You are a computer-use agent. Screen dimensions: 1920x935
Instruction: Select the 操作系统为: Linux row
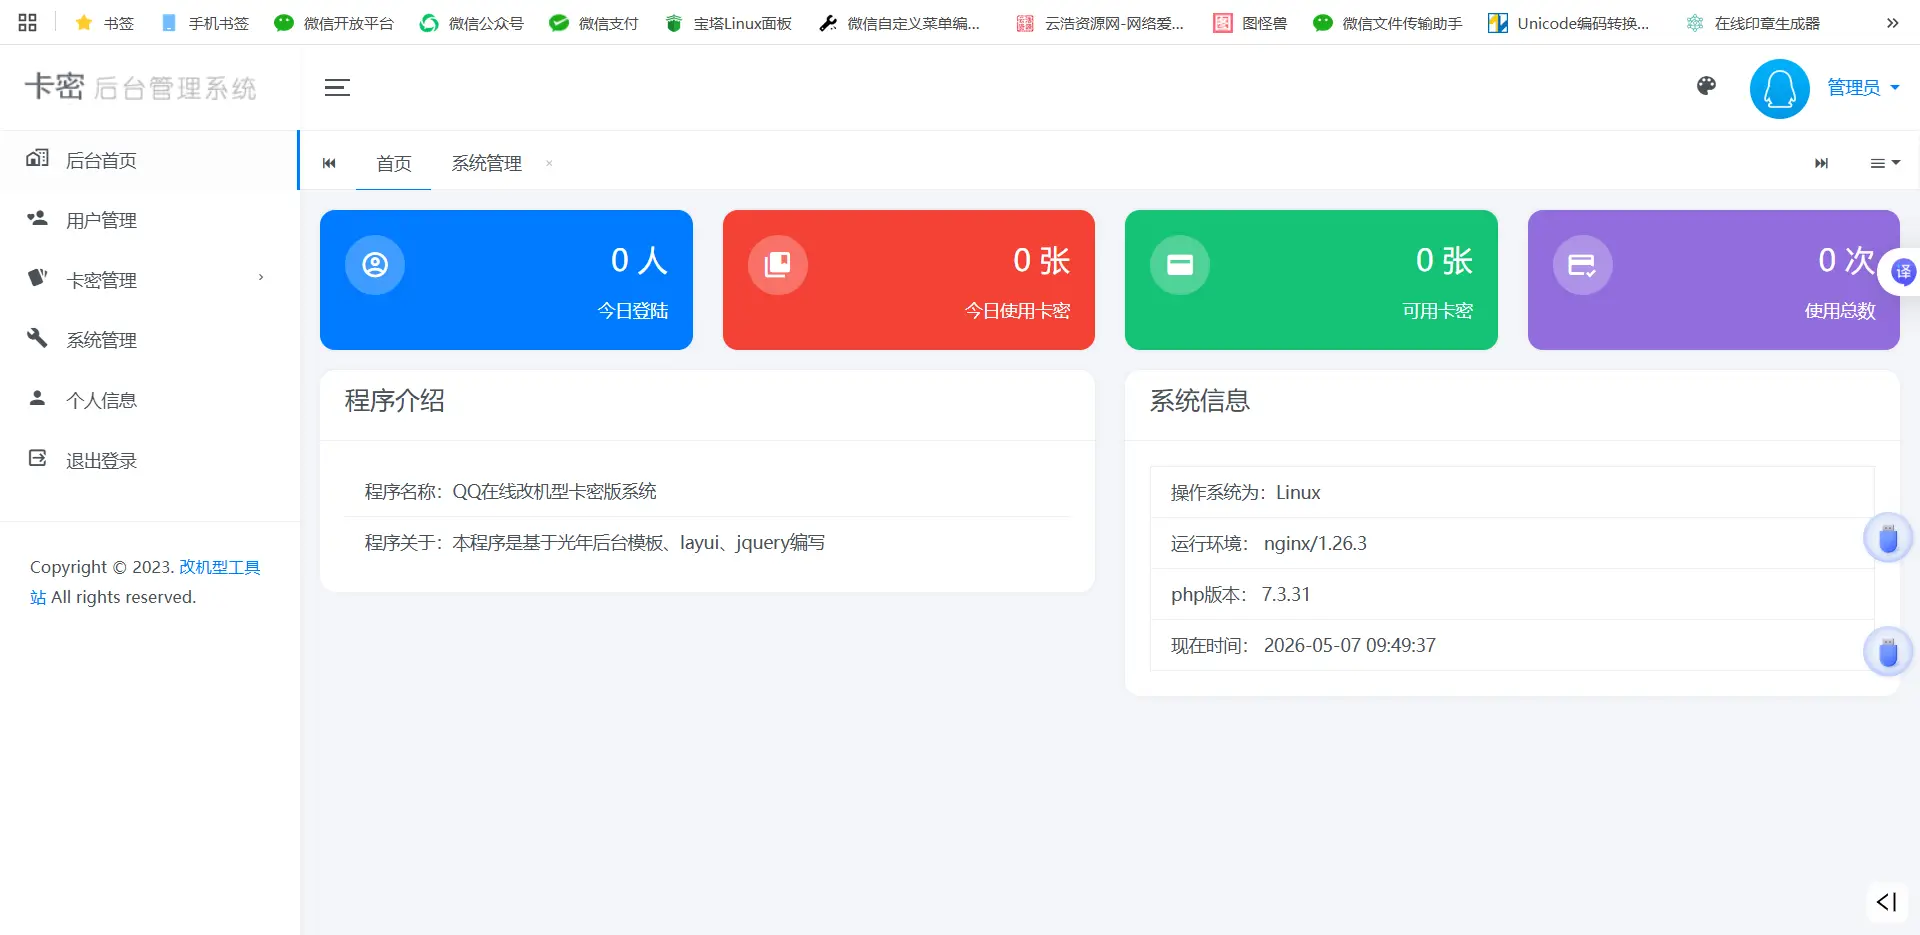(x=1512, y=492)
